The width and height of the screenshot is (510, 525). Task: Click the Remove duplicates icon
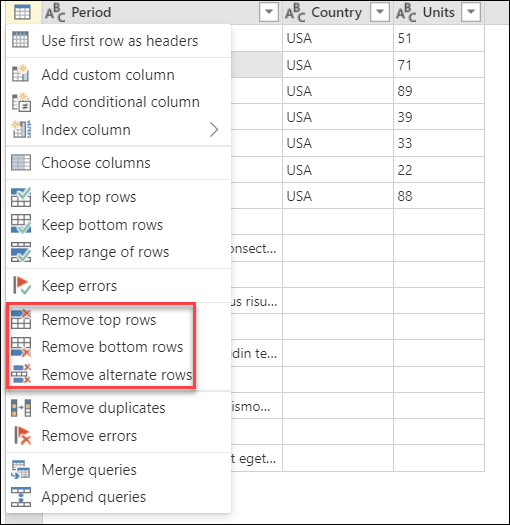click(x=21, y=408)
